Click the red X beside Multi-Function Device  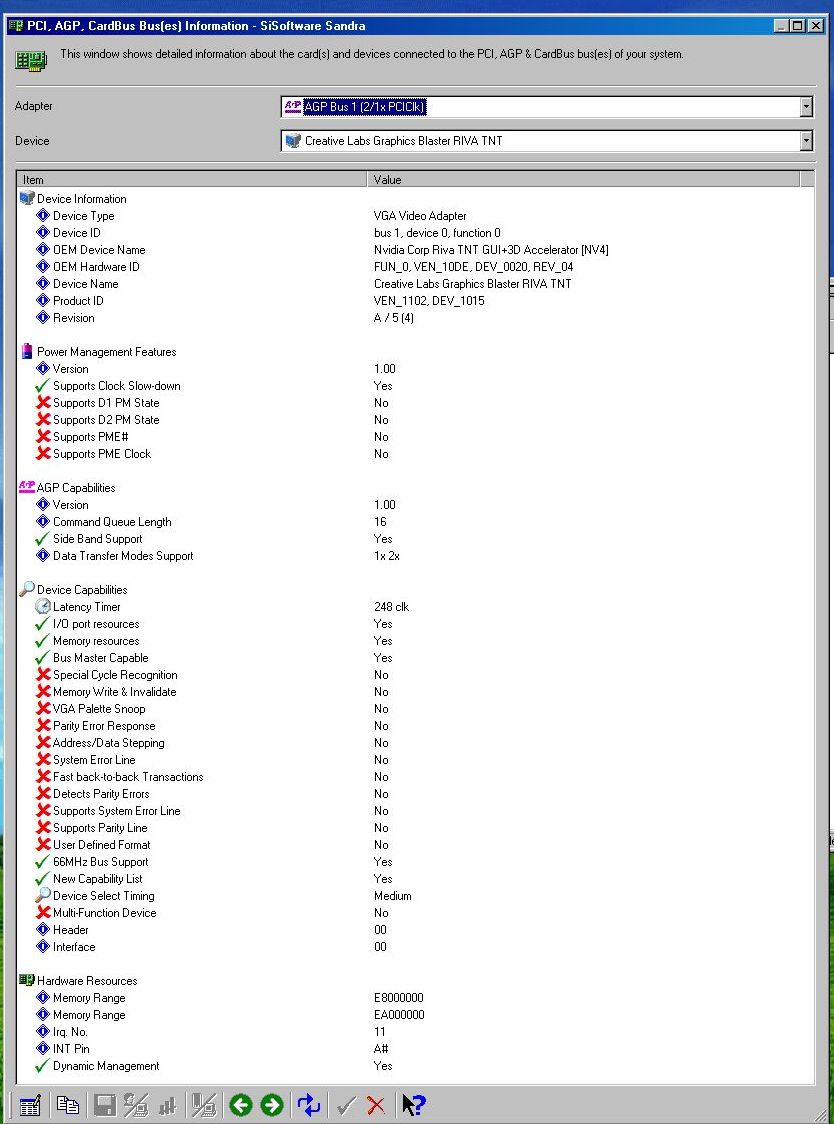click(x=43, y=913)
